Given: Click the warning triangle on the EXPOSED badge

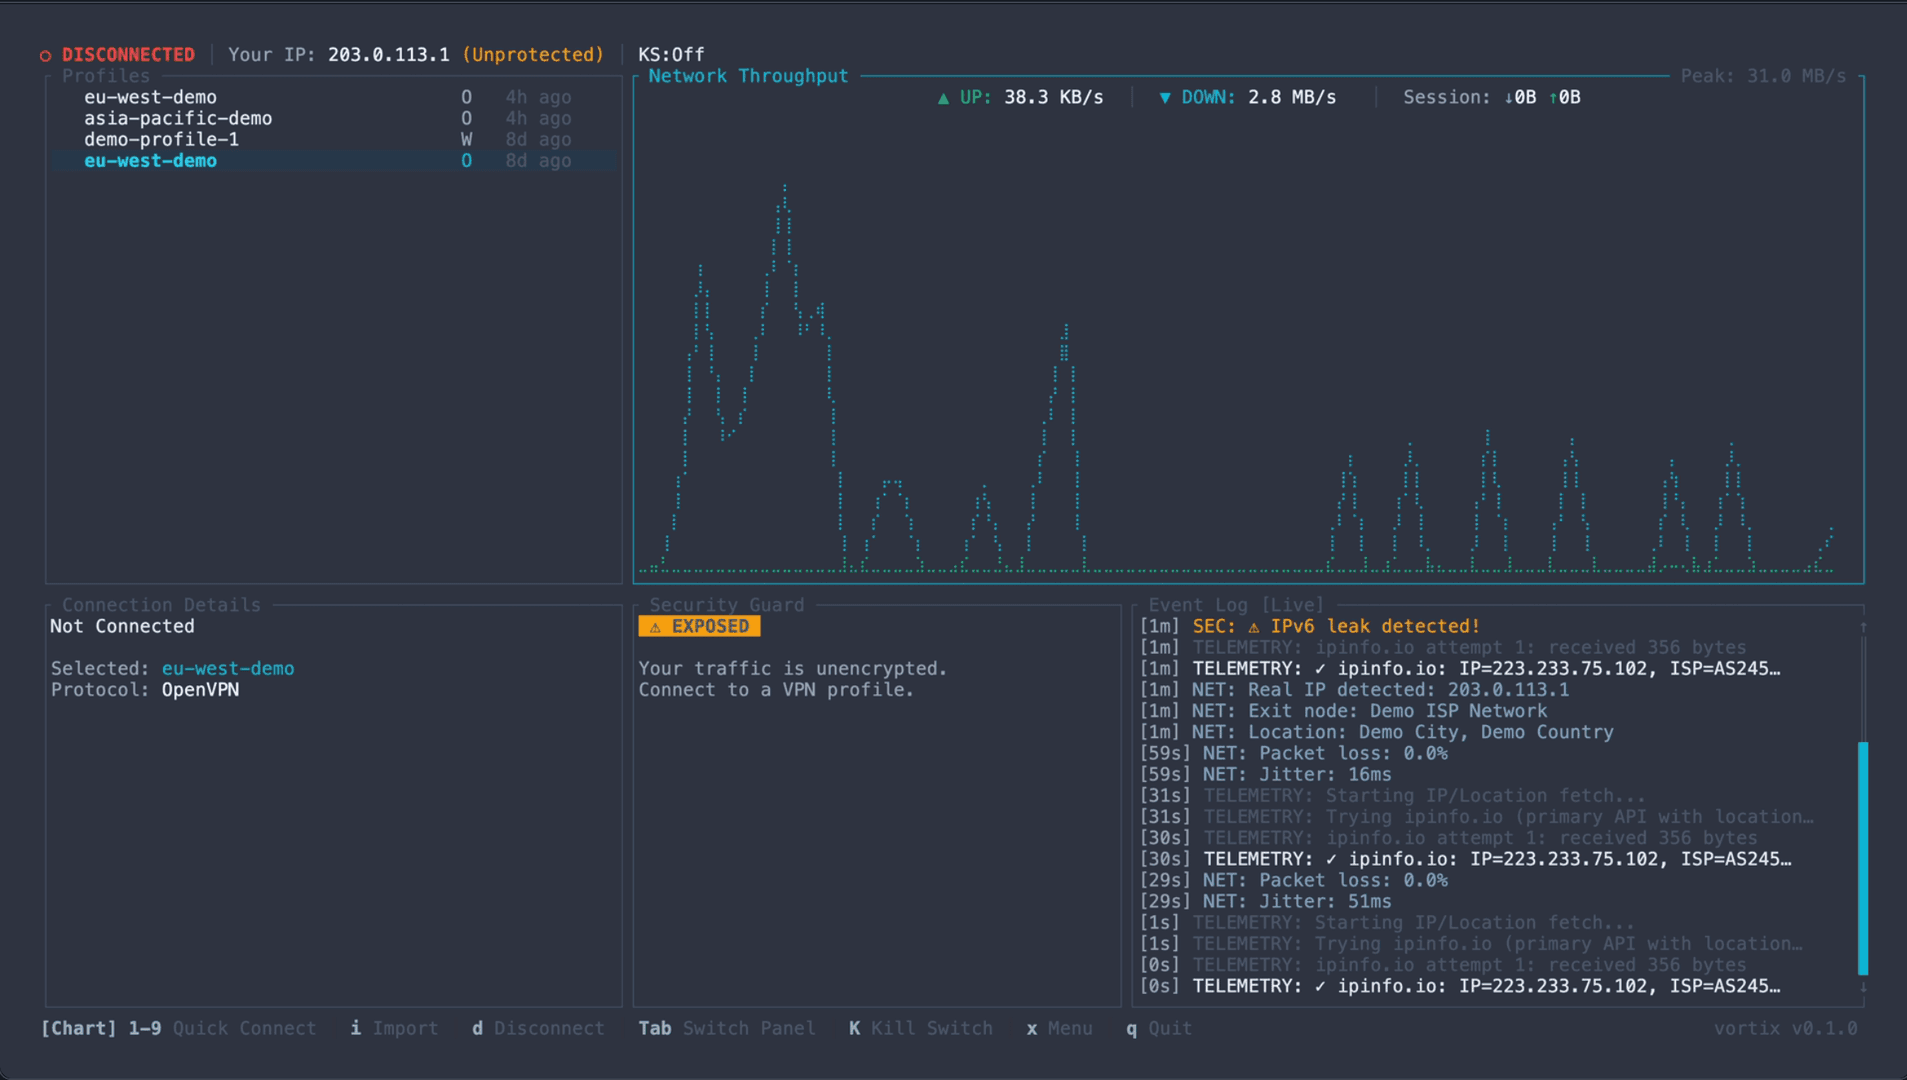Looking at the screenshot, I should (656, 626).
